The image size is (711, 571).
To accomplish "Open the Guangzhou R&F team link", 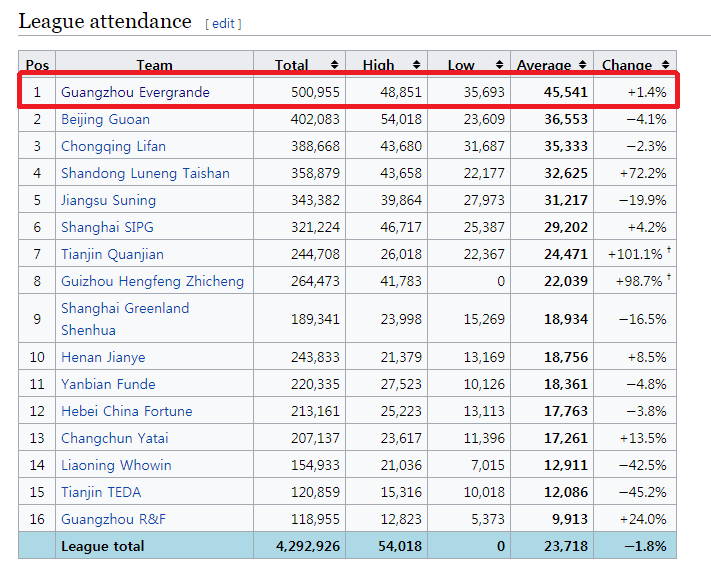I will coord(111,519).
